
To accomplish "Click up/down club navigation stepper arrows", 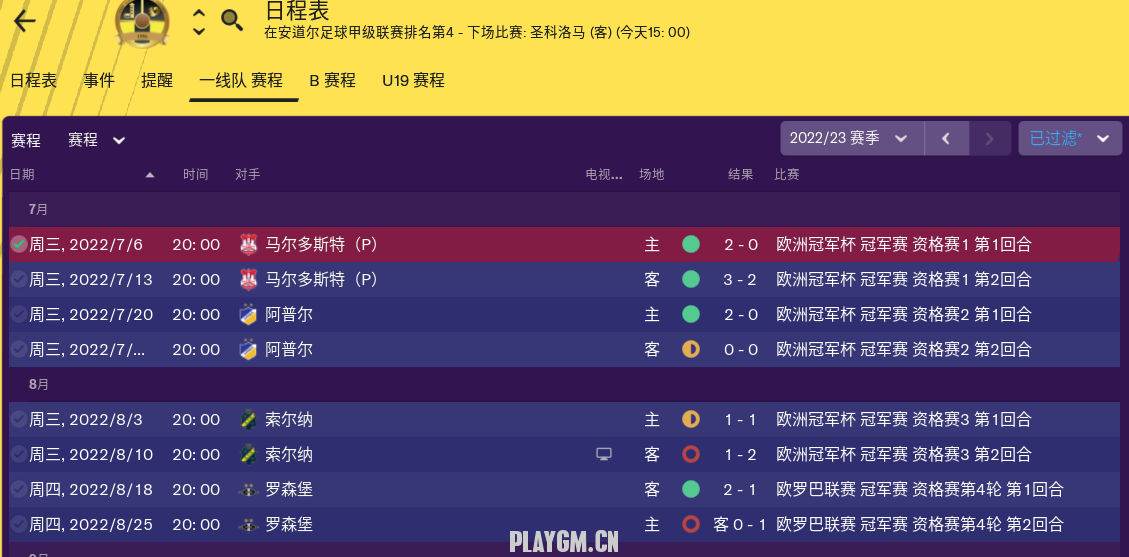I will click(x=199, y=22).
